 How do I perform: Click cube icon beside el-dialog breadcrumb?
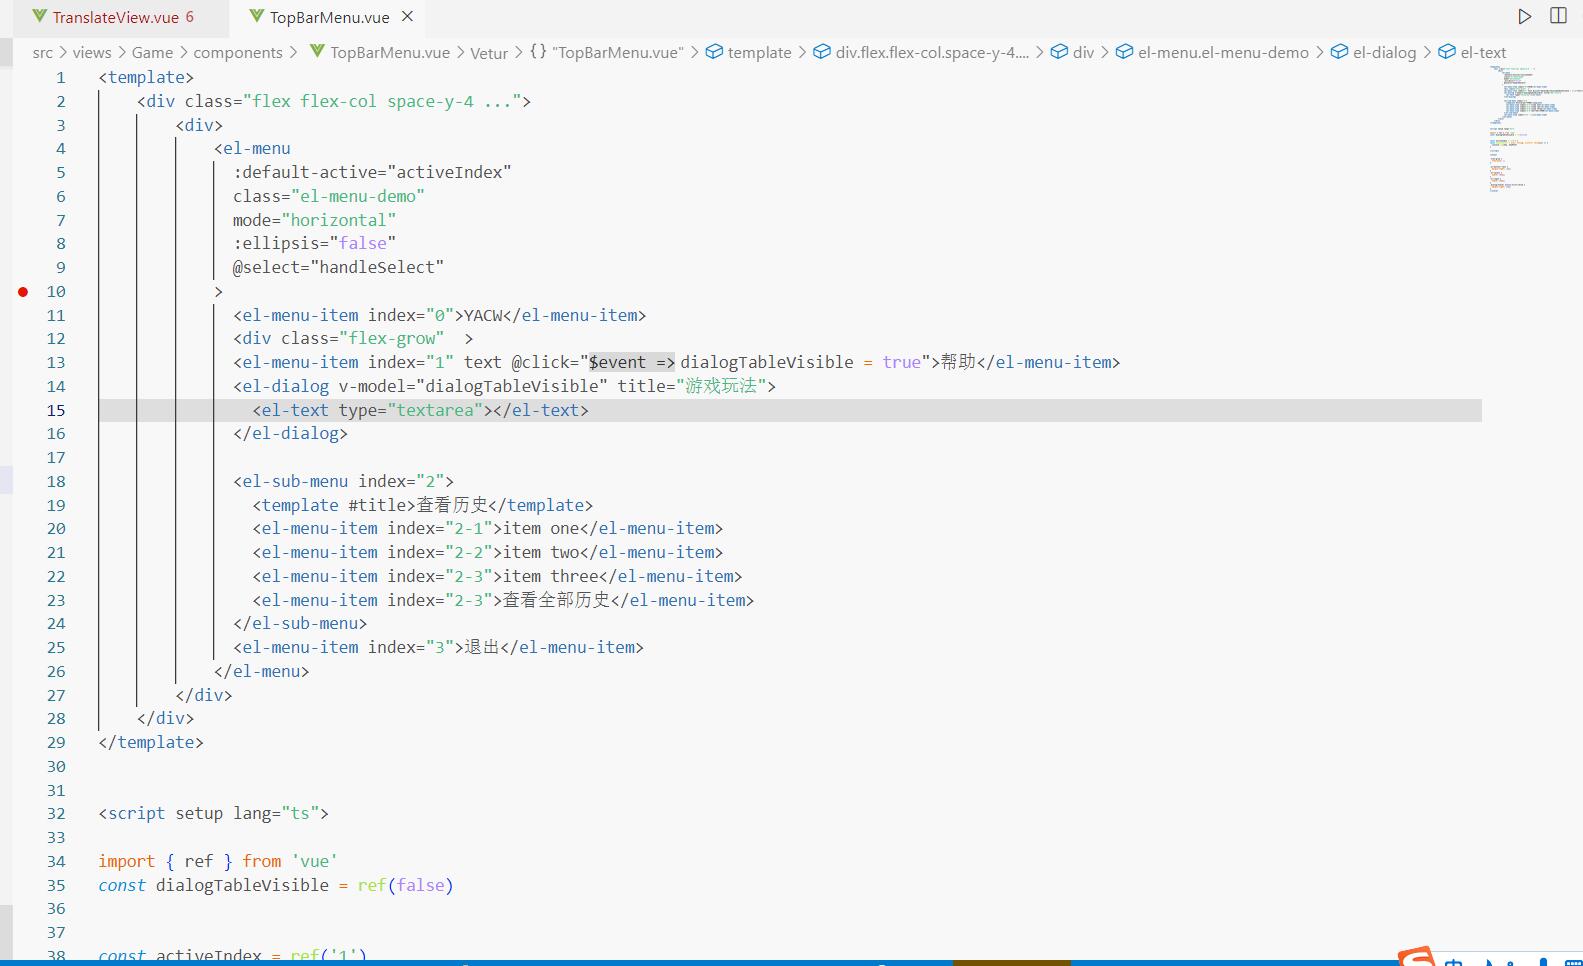(1339, 52)
